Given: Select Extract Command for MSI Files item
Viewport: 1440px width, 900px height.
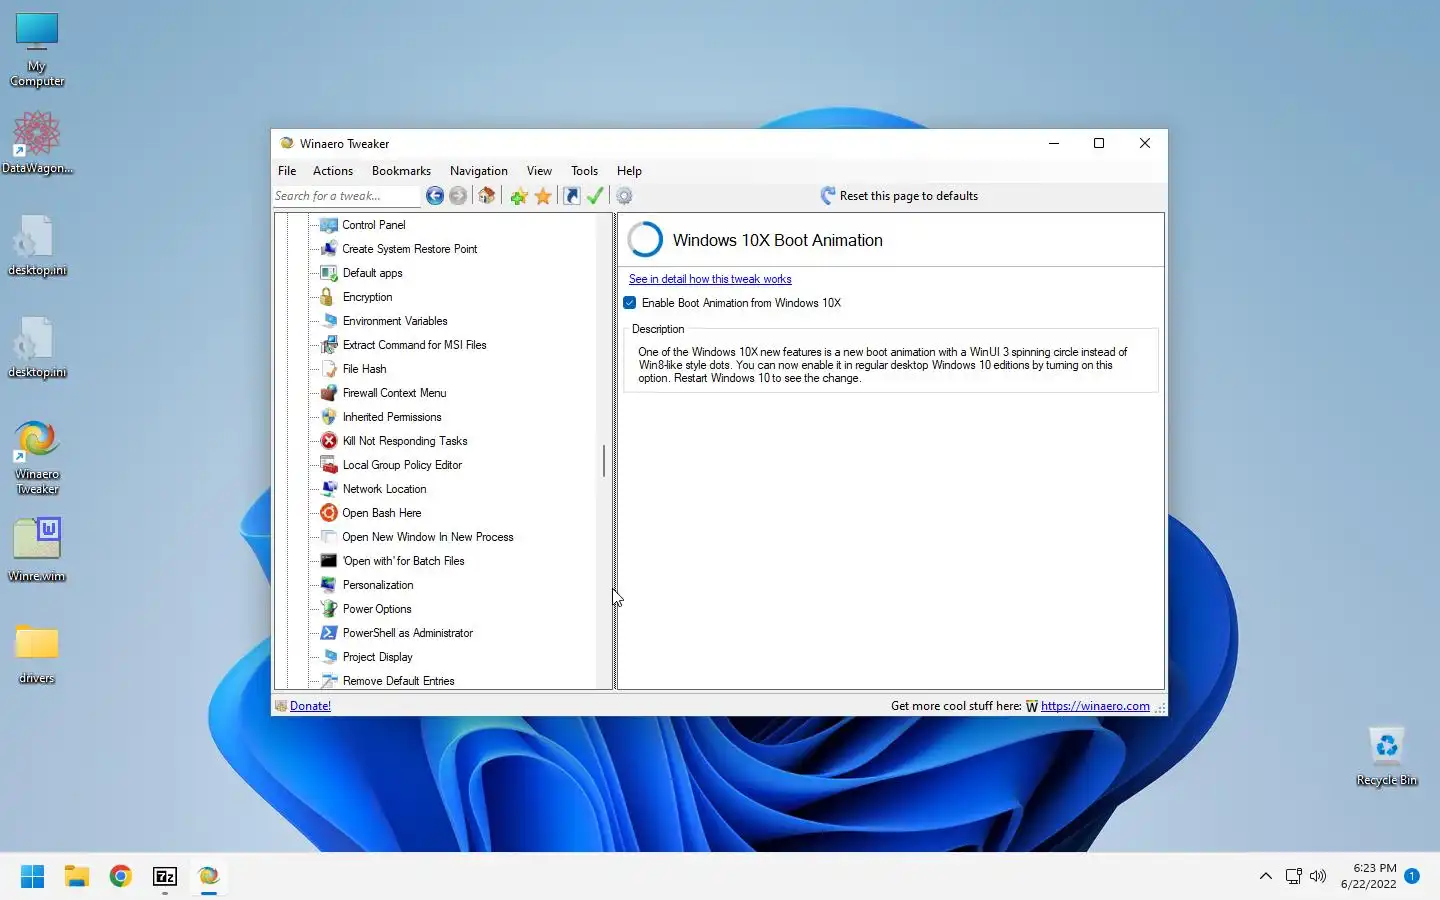Looking at the screenshot, I should (414, 345).
